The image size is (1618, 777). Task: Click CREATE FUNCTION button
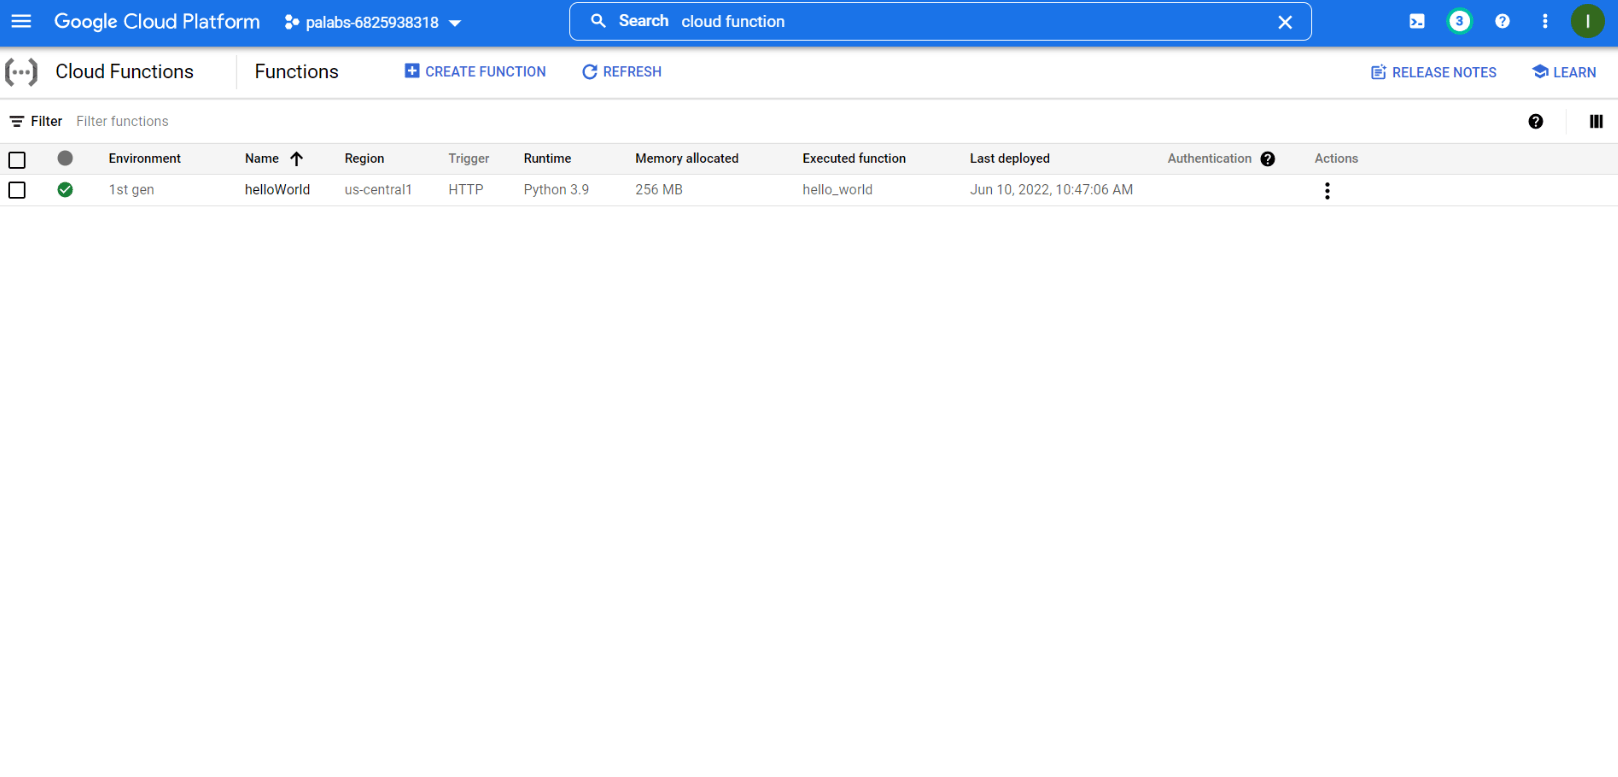(475, 72)
